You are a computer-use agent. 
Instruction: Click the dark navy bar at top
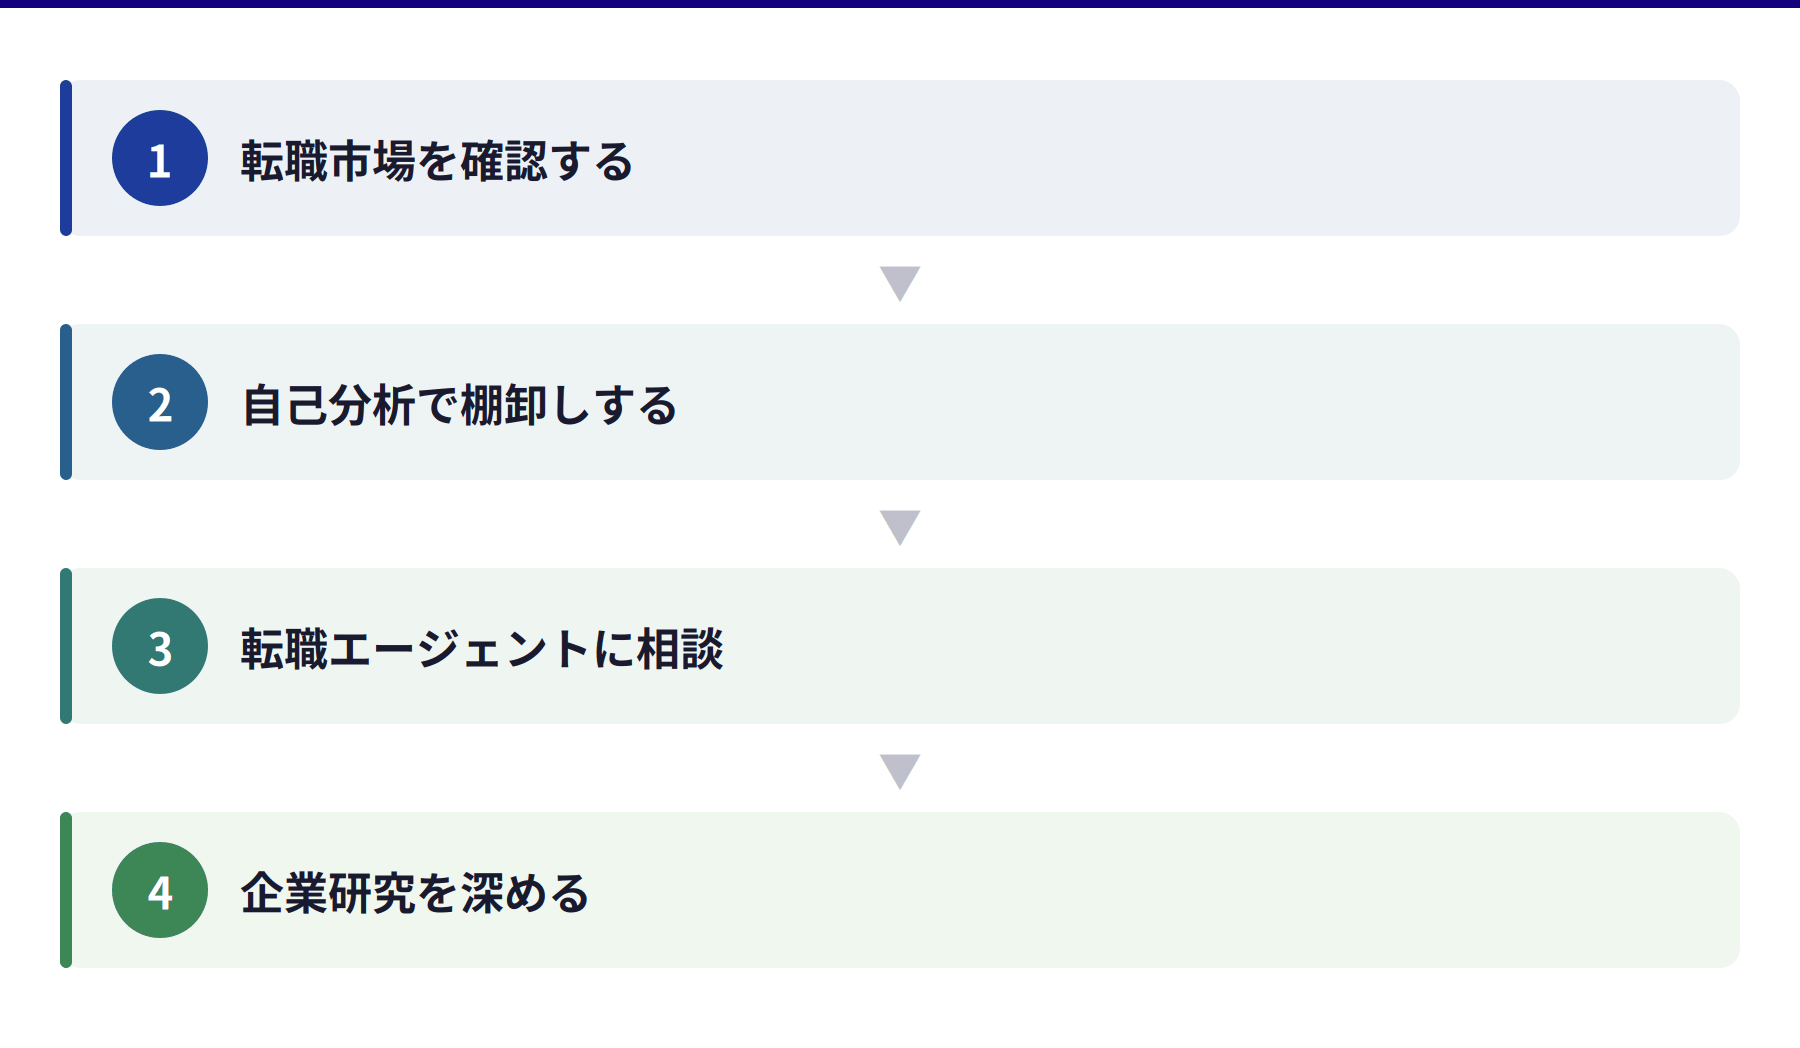click(900, 3)
